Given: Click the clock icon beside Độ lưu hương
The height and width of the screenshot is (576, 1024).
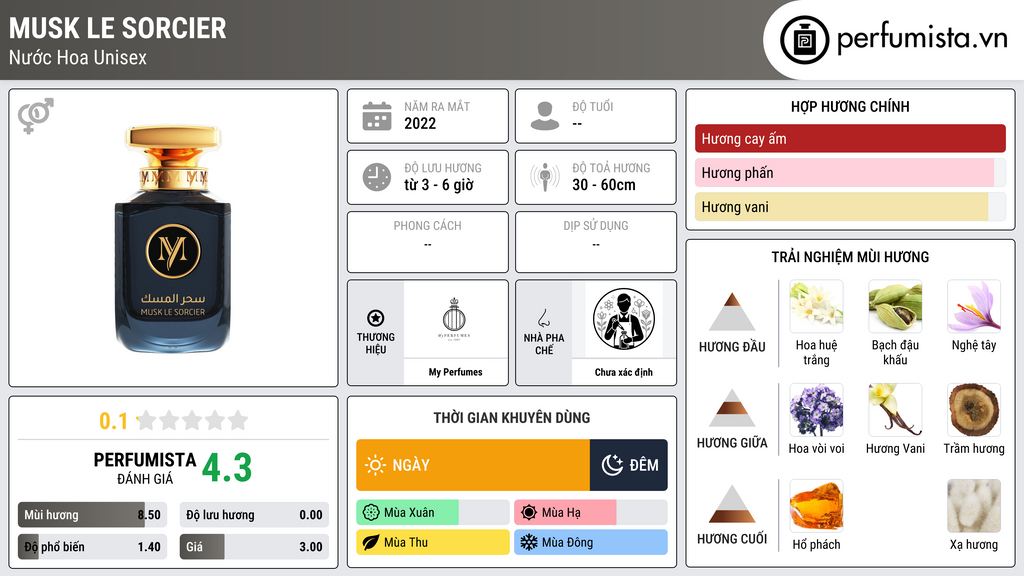Looking at the screenshot, I should 377,177.
